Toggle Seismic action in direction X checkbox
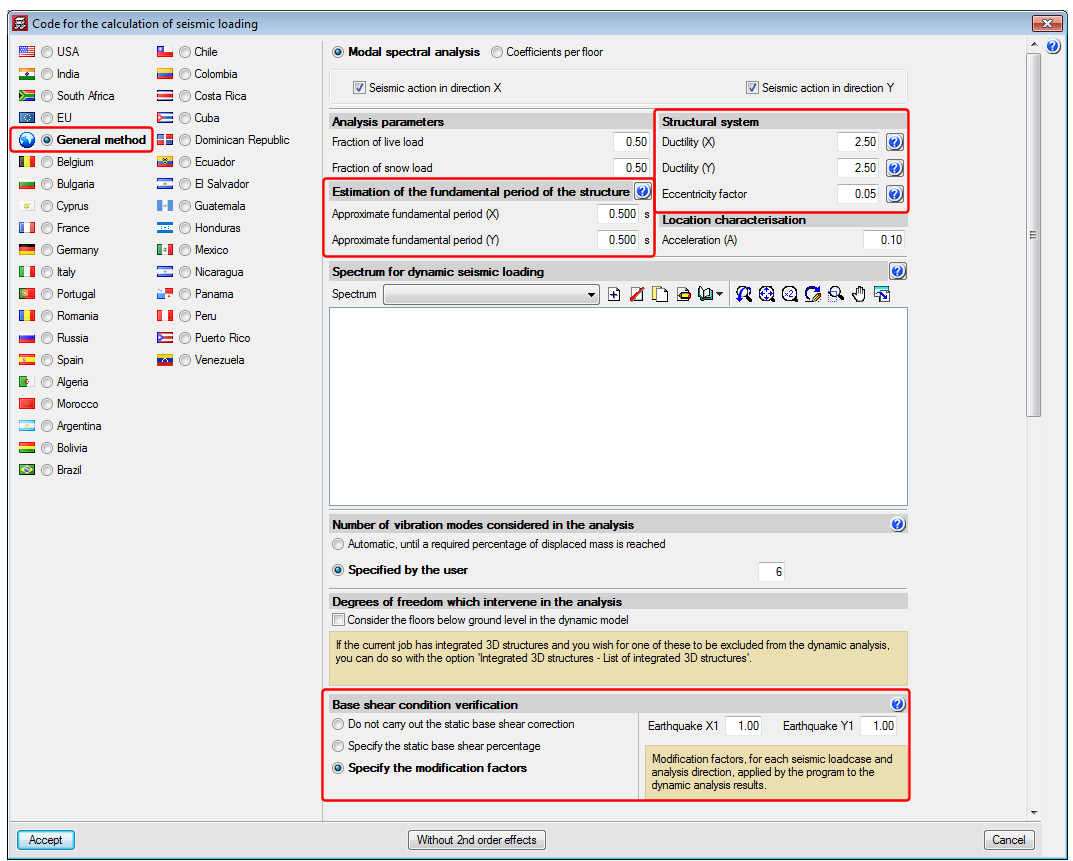The height and width of the screenshot is (861, 1073). tap(360, 88)
